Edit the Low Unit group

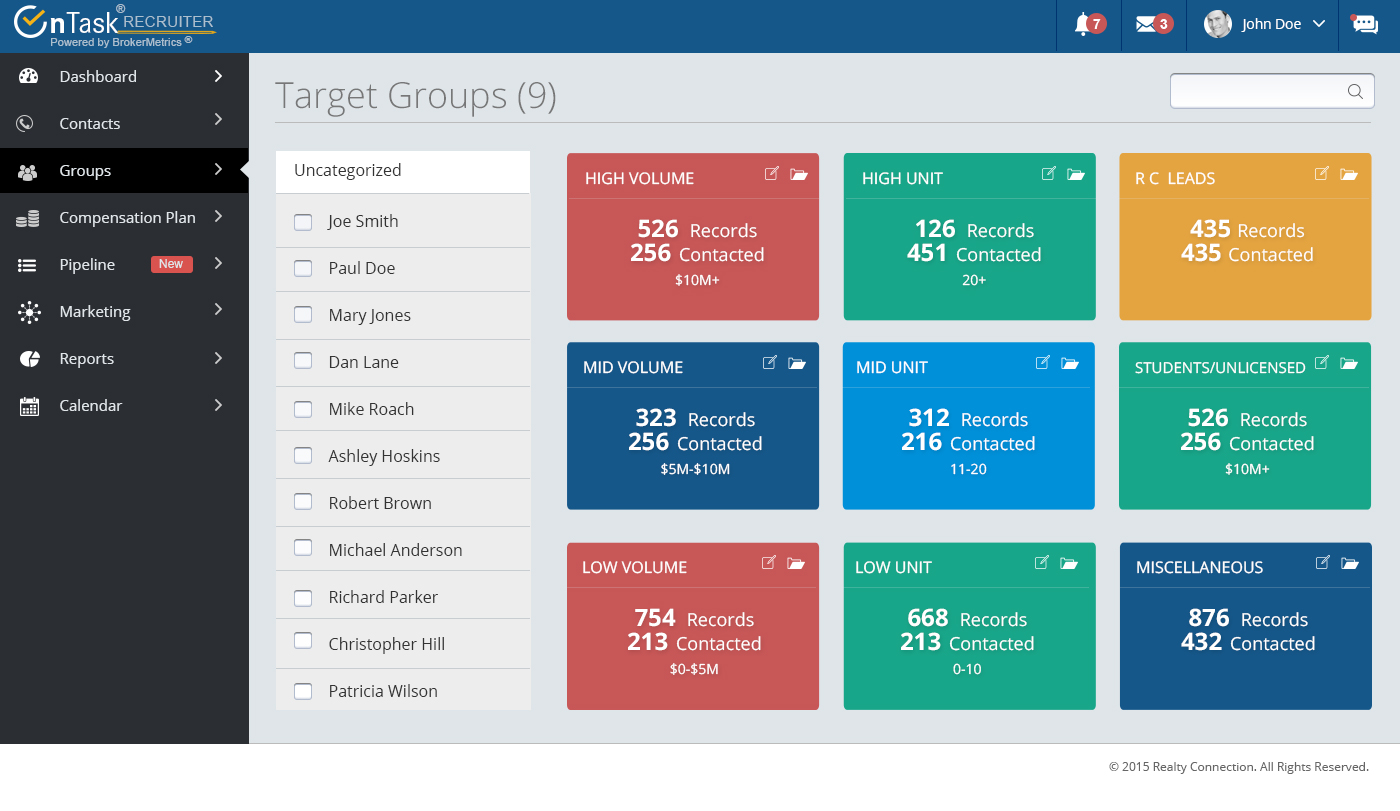click(x=1041, y=562)
